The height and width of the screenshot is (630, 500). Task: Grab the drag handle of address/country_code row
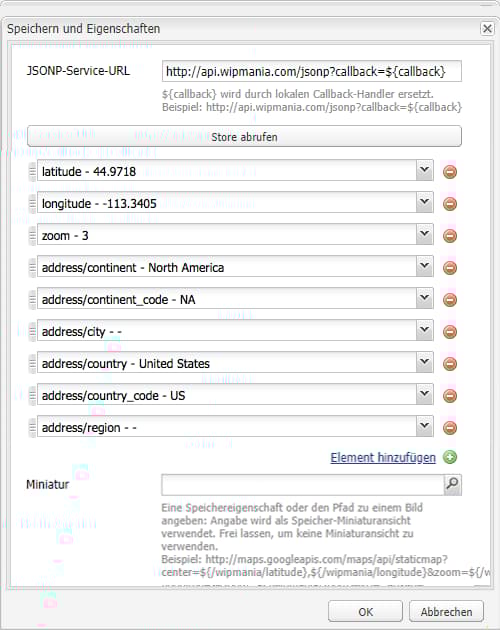[32, 396]
